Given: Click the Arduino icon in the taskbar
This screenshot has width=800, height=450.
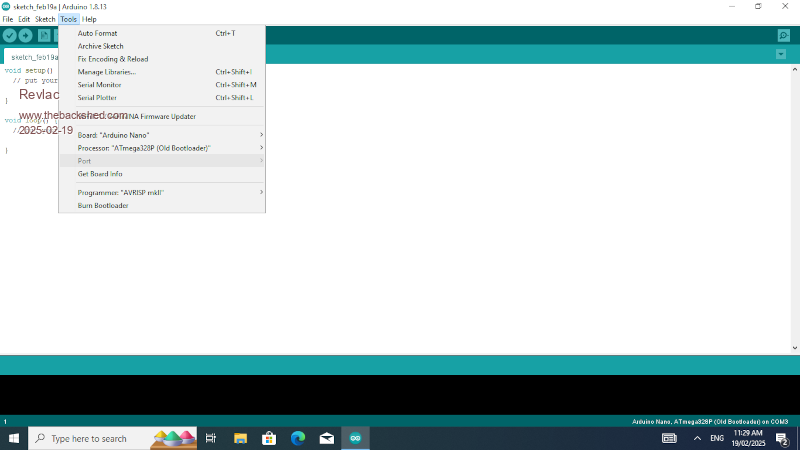Looking at the screenshot, I should [x=355, y=438].
